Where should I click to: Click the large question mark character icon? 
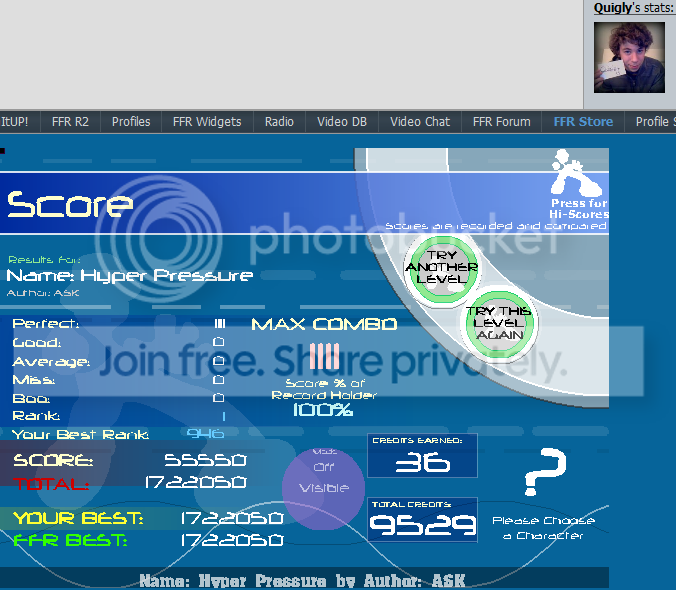544,476
